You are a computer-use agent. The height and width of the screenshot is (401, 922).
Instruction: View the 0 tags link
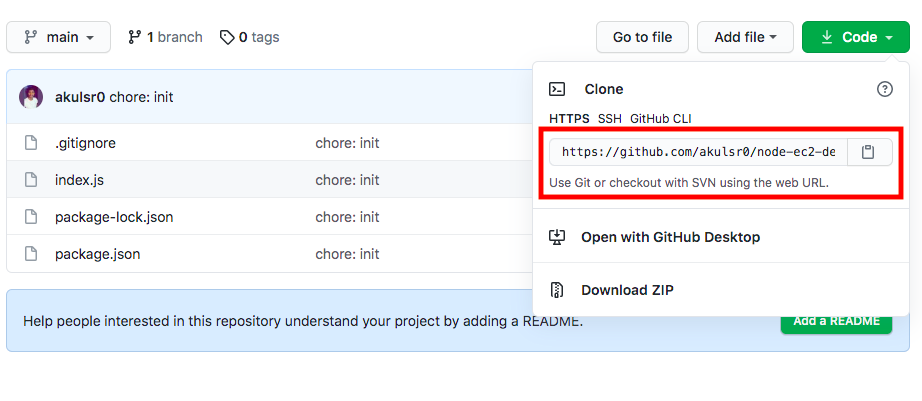(249, 37)
